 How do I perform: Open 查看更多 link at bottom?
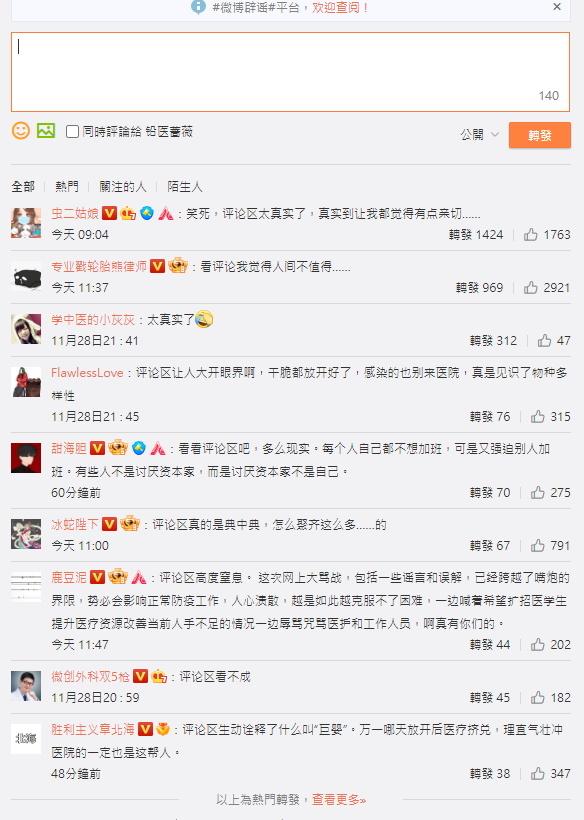(x=339, y=800)
